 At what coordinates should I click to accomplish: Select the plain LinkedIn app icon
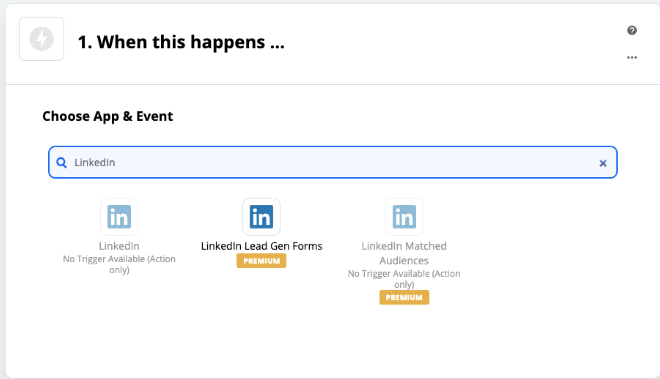(x=119, y=217)
